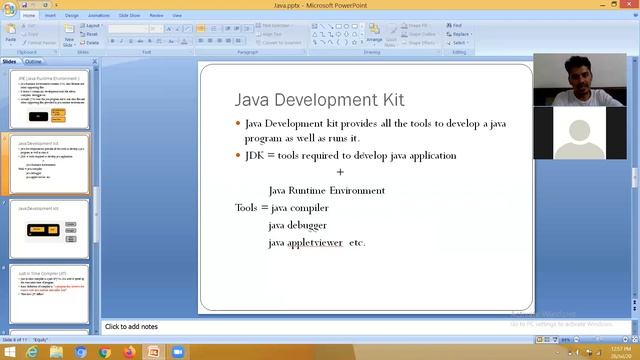
Task: Toggle Italic formatting
Action: pyautogui.click(x=121, y=41)
